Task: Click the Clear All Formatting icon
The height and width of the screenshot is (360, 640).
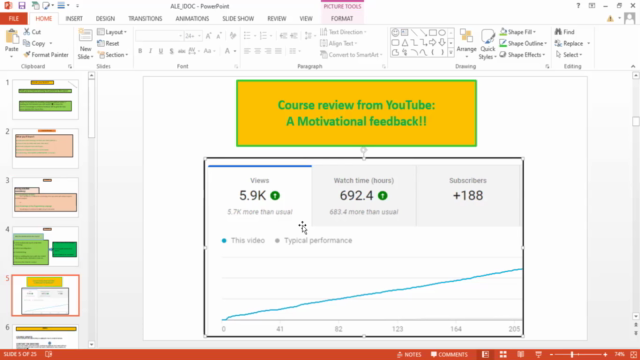Action: pos(233,36)
